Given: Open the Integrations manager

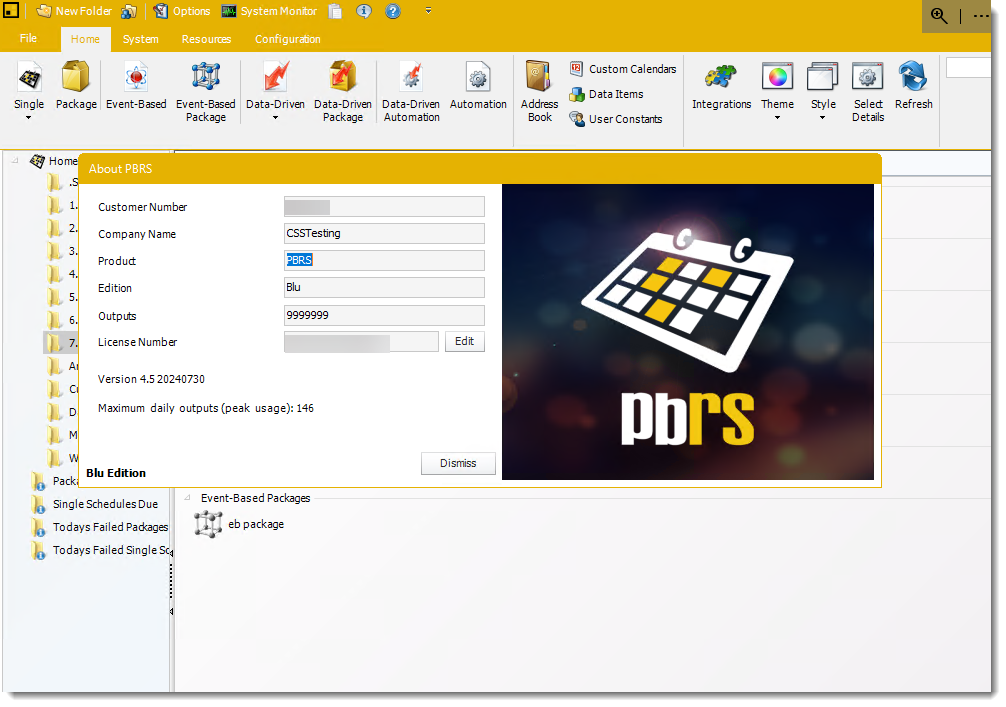Looking at the screenshot, I should [x=721, y=90].
